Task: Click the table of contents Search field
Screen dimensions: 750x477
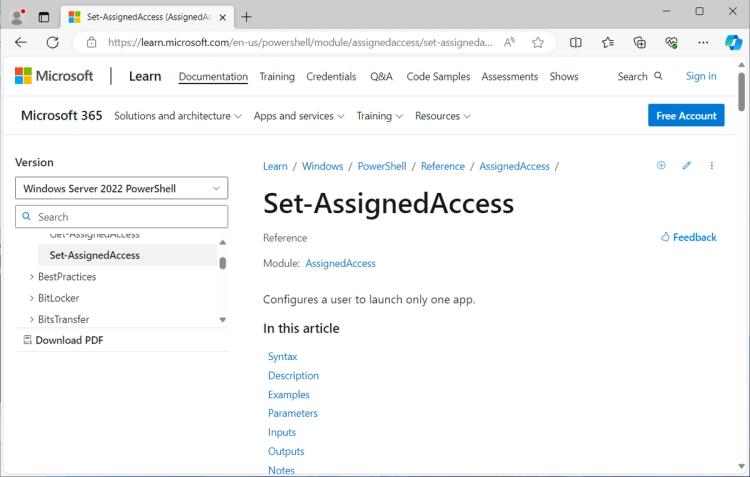Action: (121, 217)
